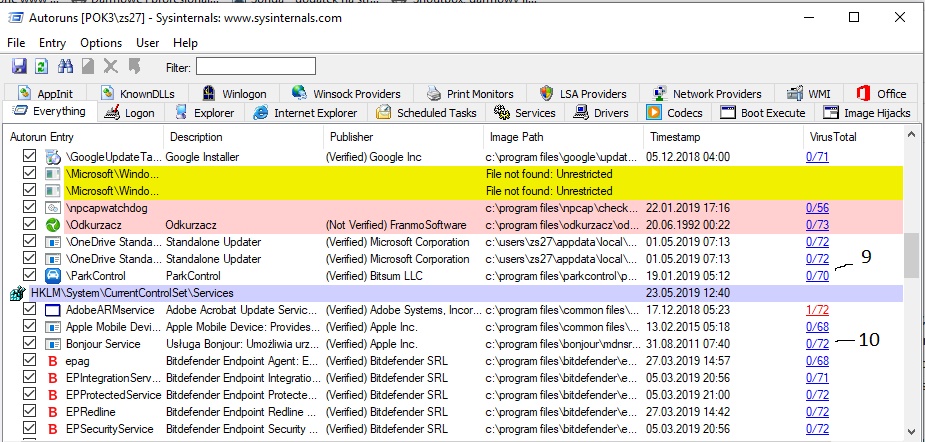
Task: Sort by the Publisher column header
Action: (x=403, y=137)
